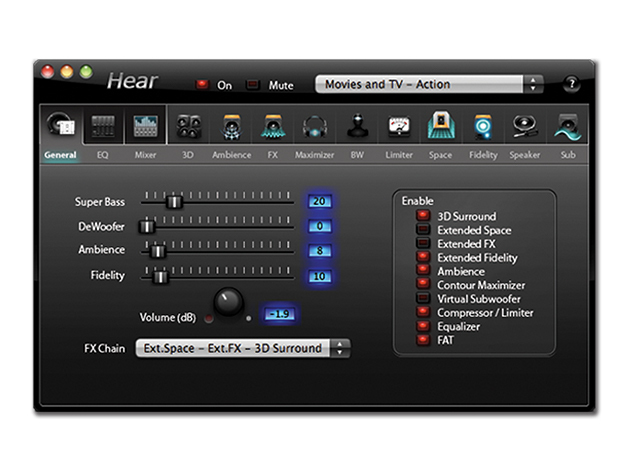Disable Compressor / Limiter effect
630x473 pixels.
[423, 311]
